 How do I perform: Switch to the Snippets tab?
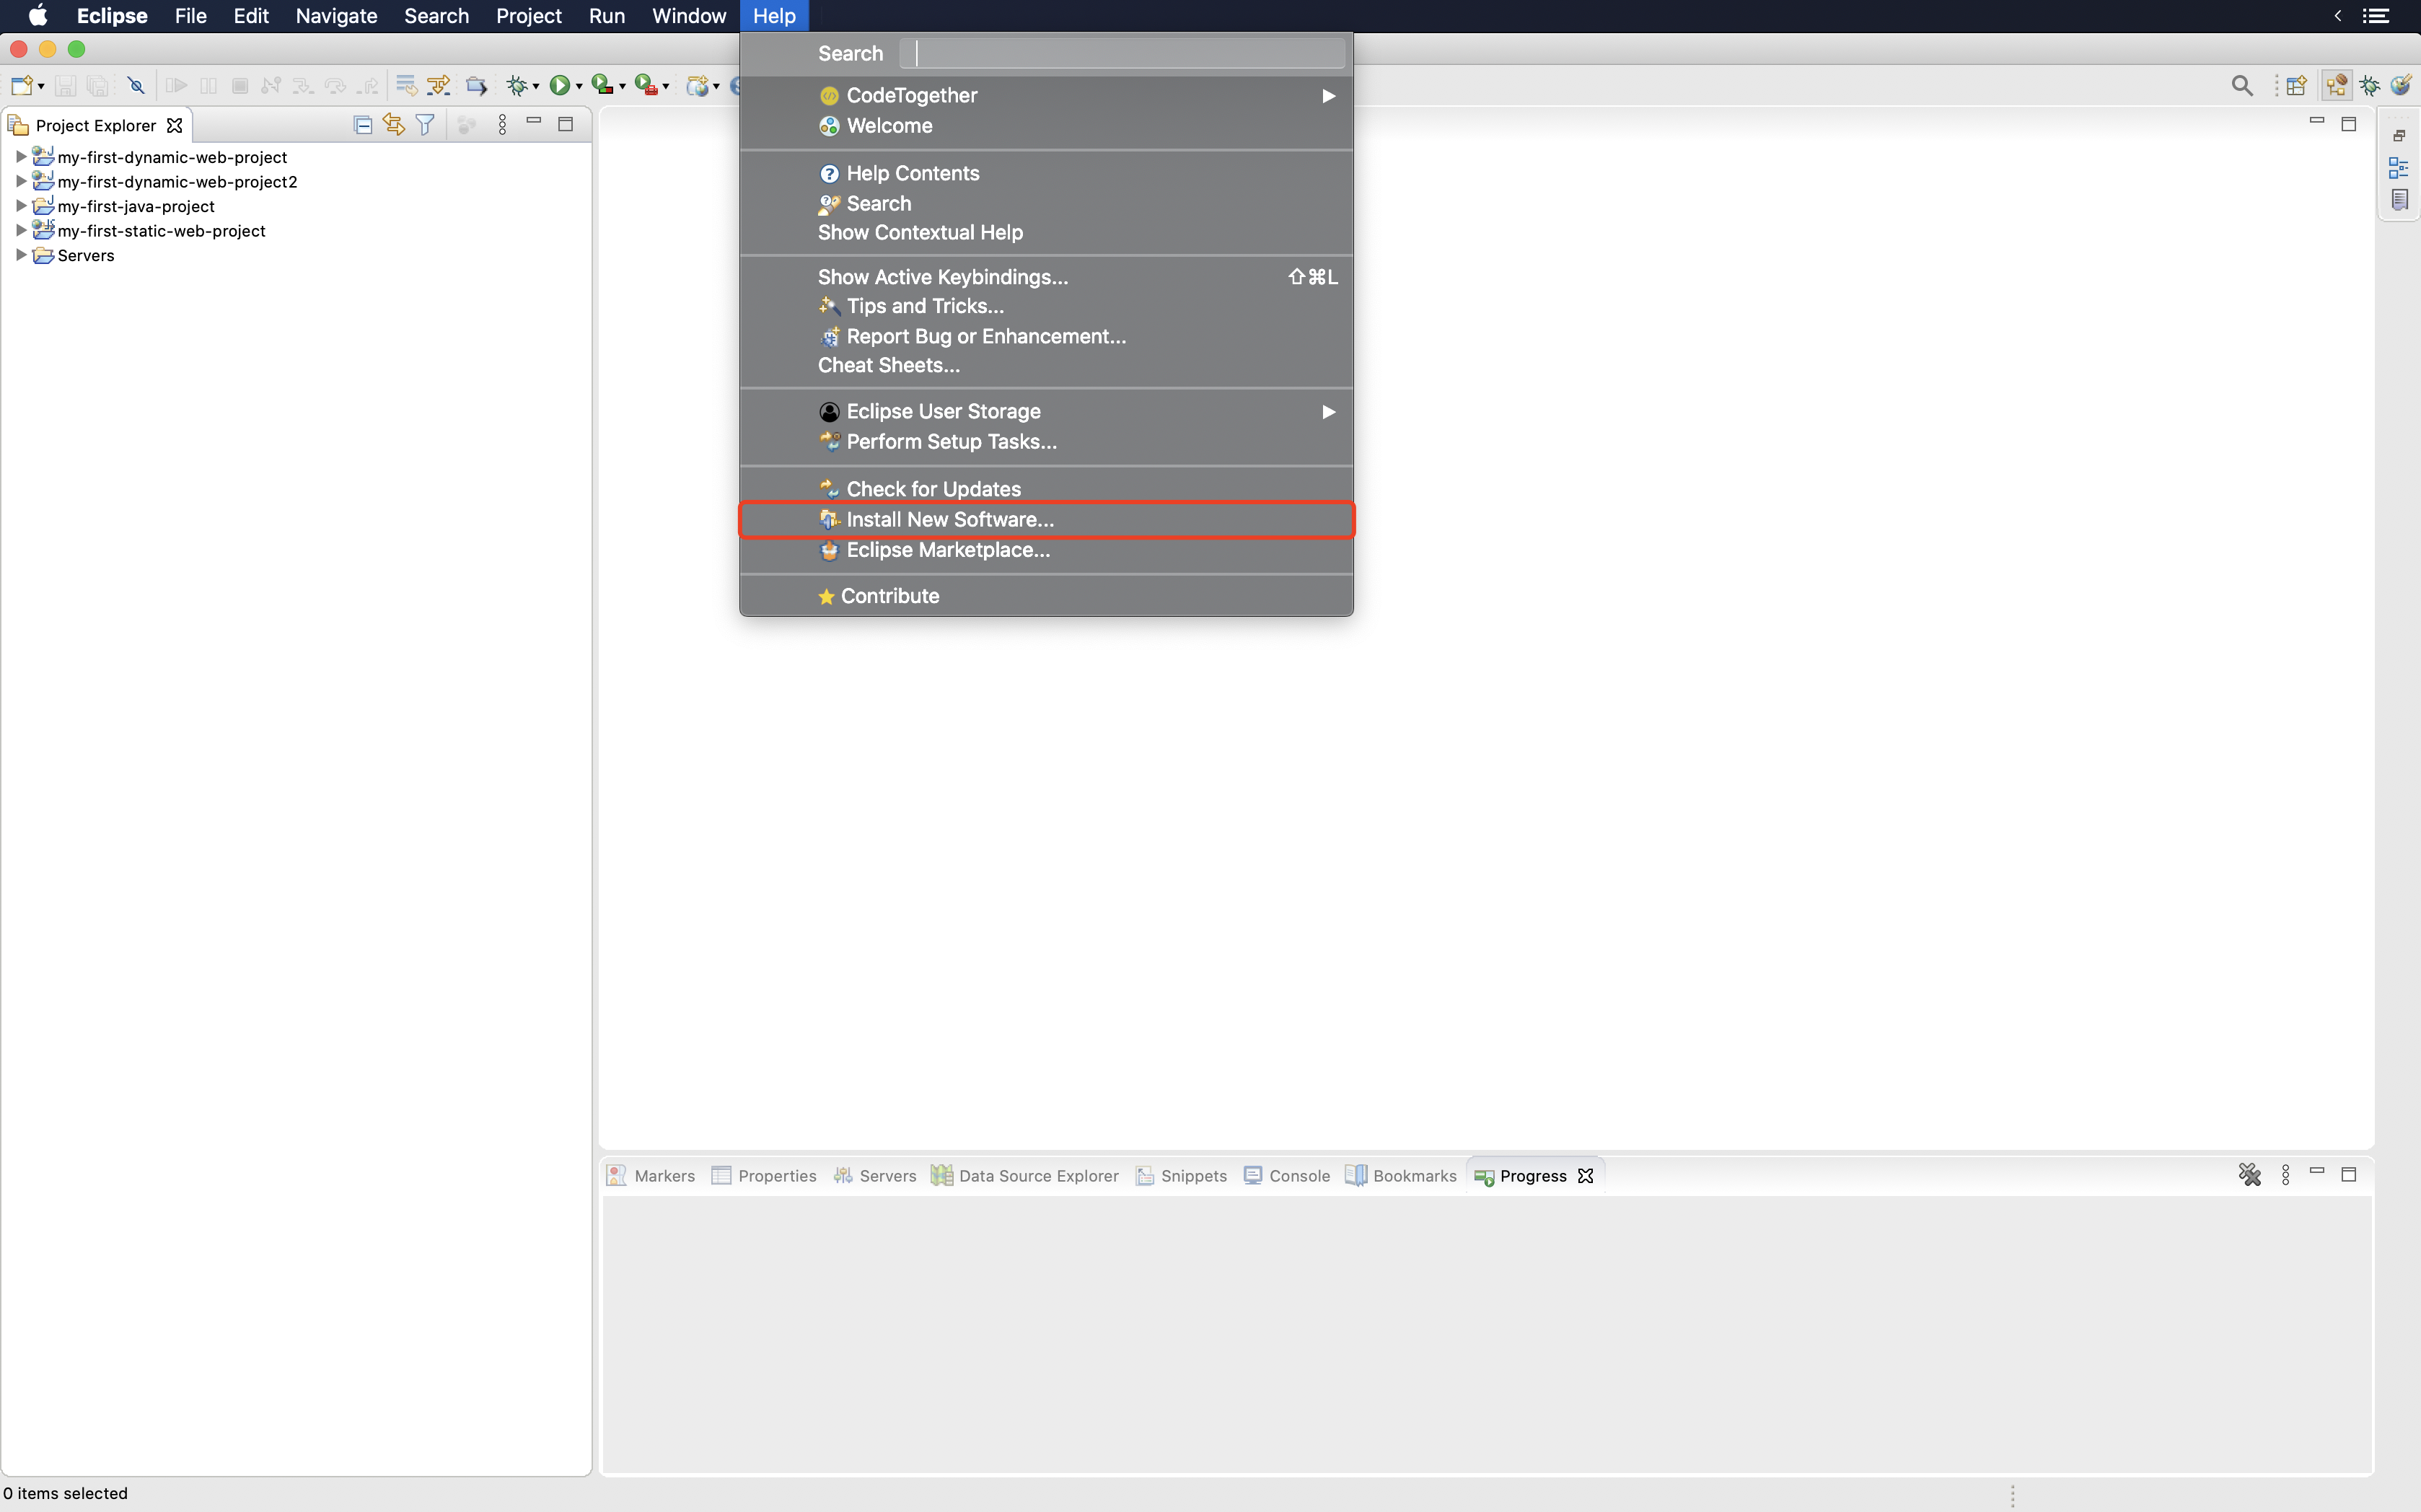[x=1181, y=1176]
